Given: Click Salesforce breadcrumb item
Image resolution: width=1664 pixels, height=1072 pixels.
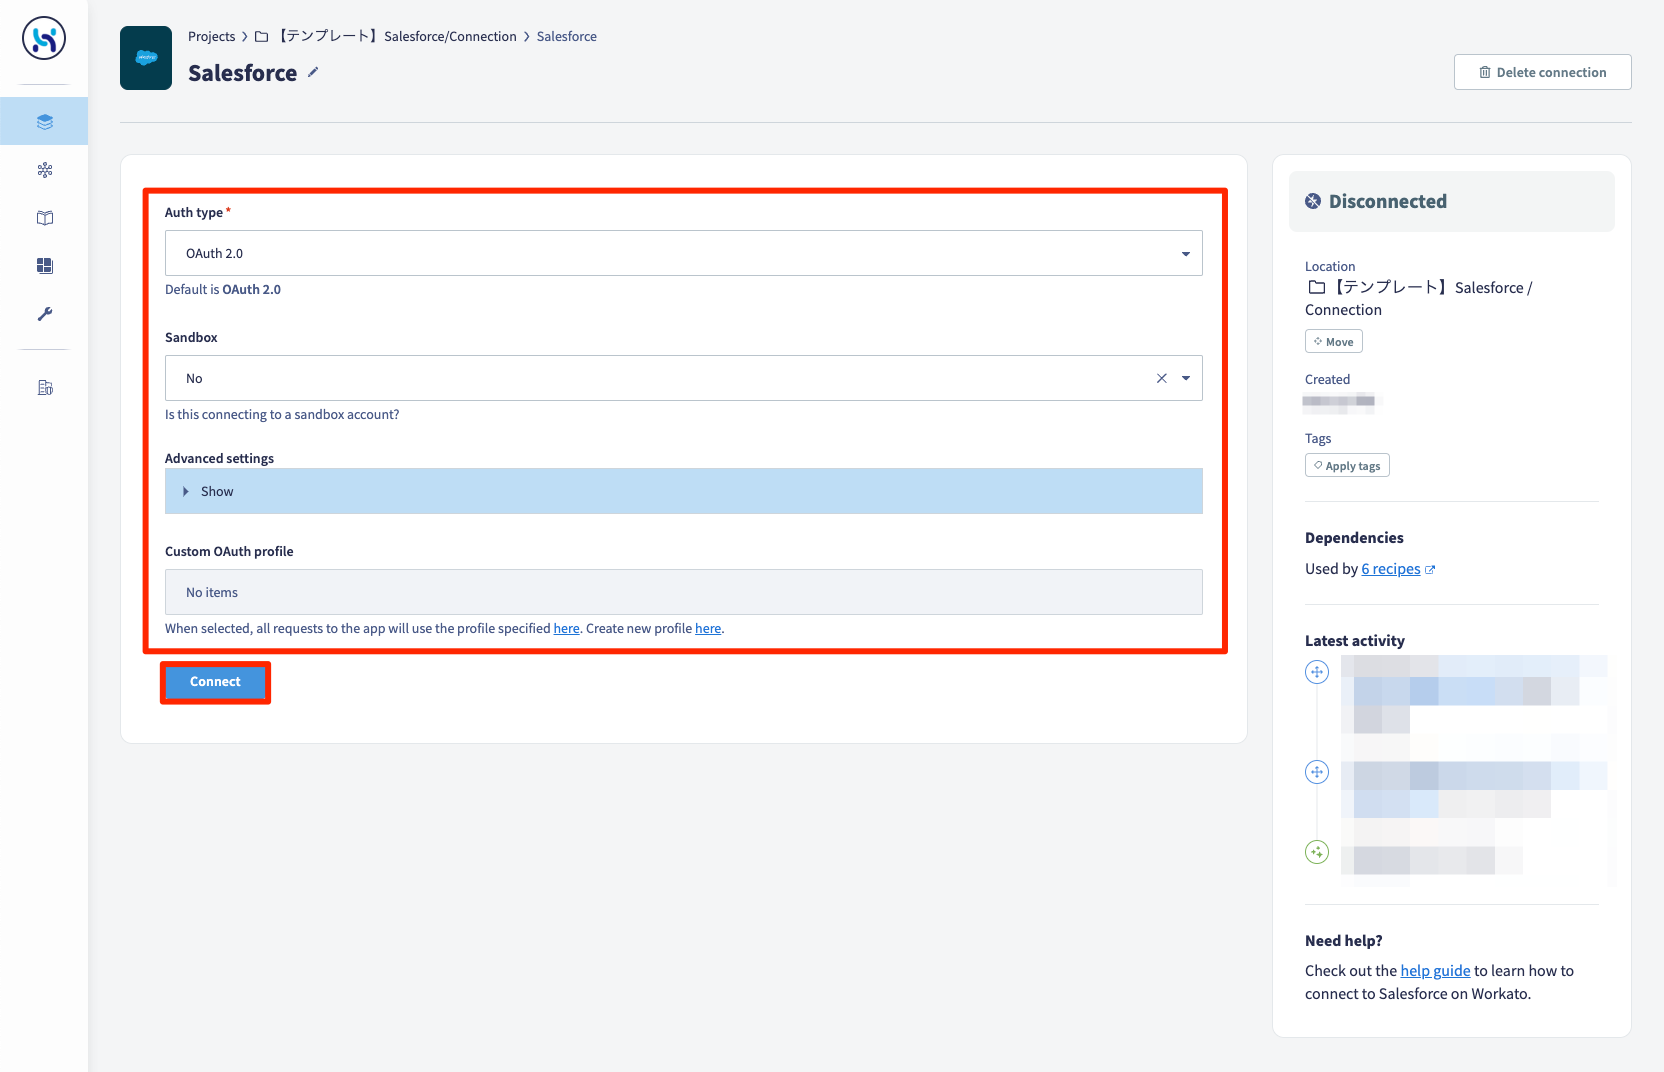Looking at the screenshot, I should pos(567,37).
